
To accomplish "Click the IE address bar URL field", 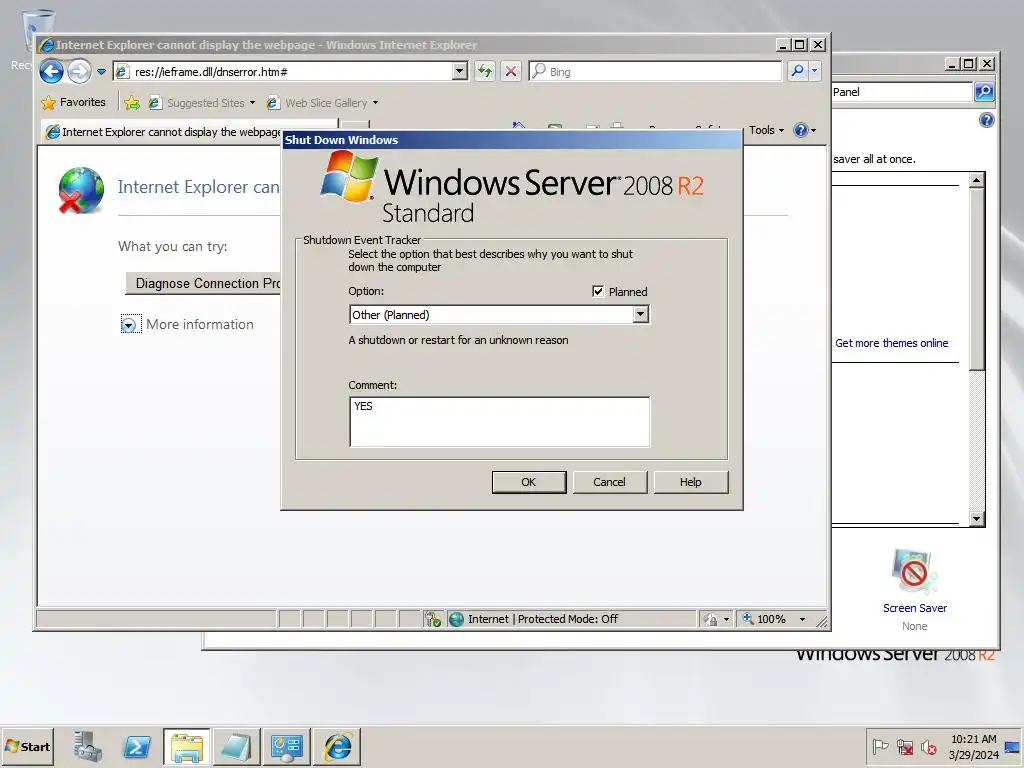I will click(283, 71).
